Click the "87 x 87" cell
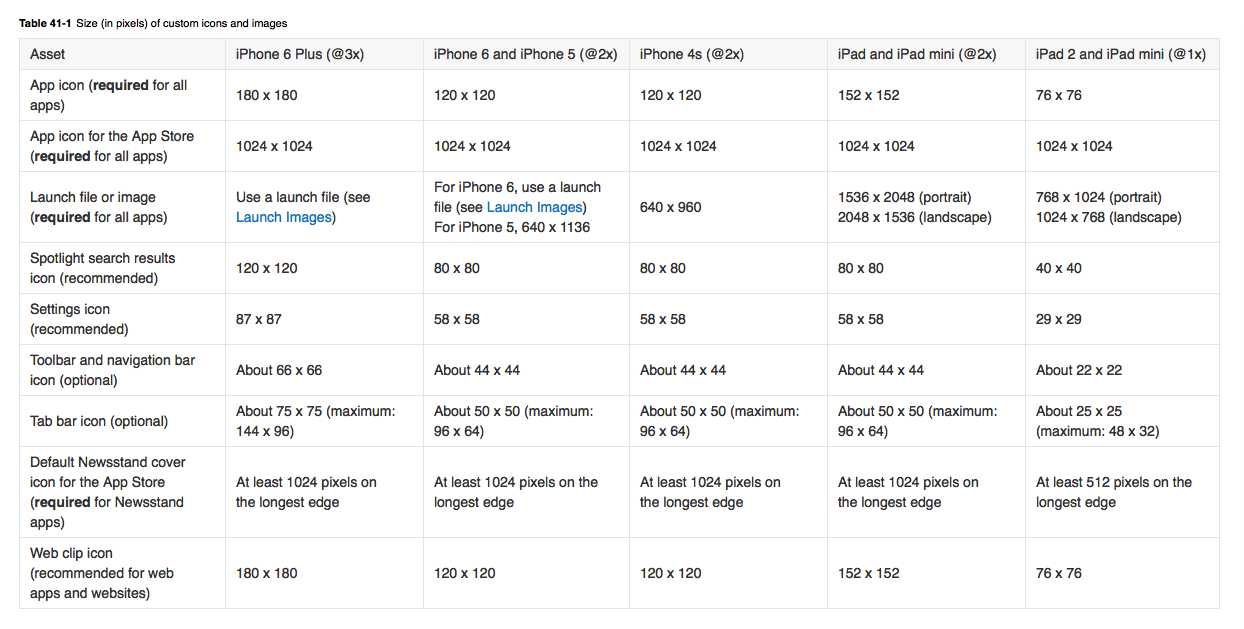Image resolution: width=1244 pixels, height=629 pixels. point(259,319)
